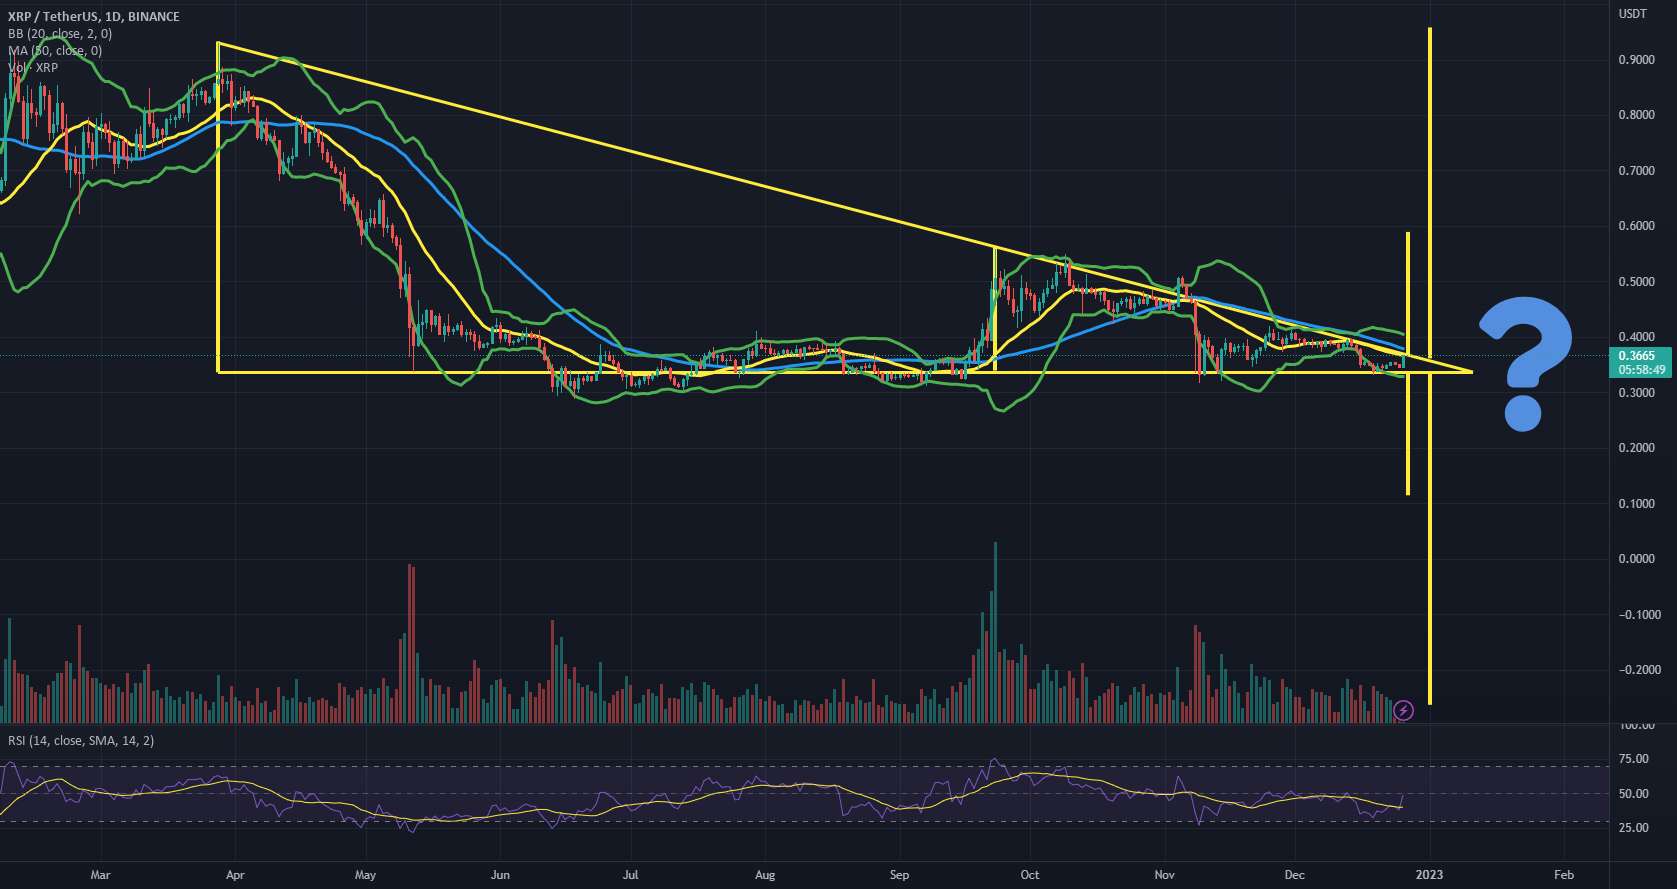
Task: Click the 0.8000 price axis label
Action: tap(1636, 116)
